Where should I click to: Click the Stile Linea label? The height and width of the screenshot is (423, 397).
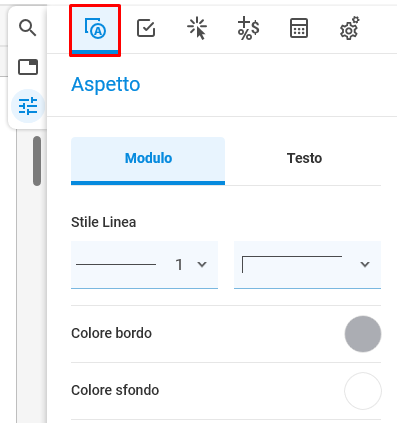[x=104, y=222]
